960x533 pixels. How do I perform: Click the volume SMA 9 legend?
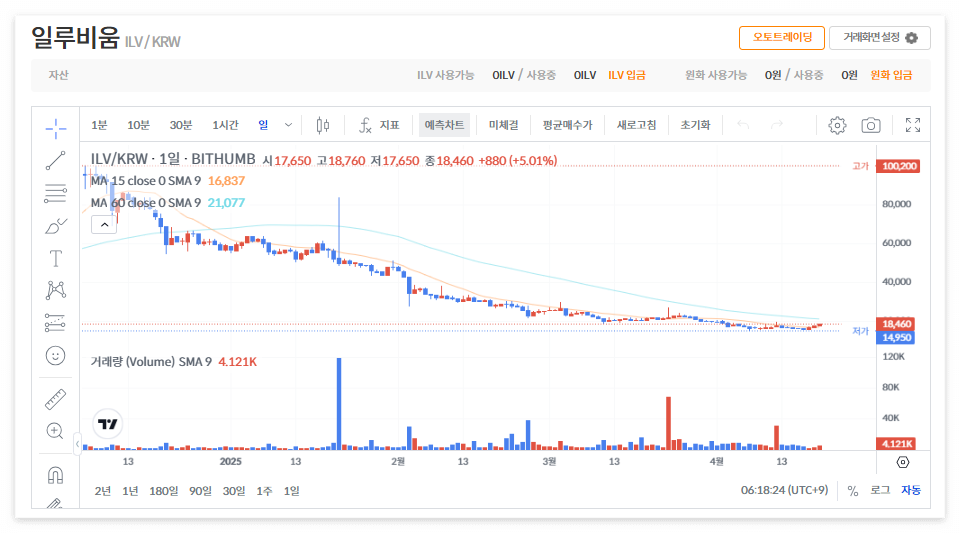pyautogui.click(x=174, y=362)
